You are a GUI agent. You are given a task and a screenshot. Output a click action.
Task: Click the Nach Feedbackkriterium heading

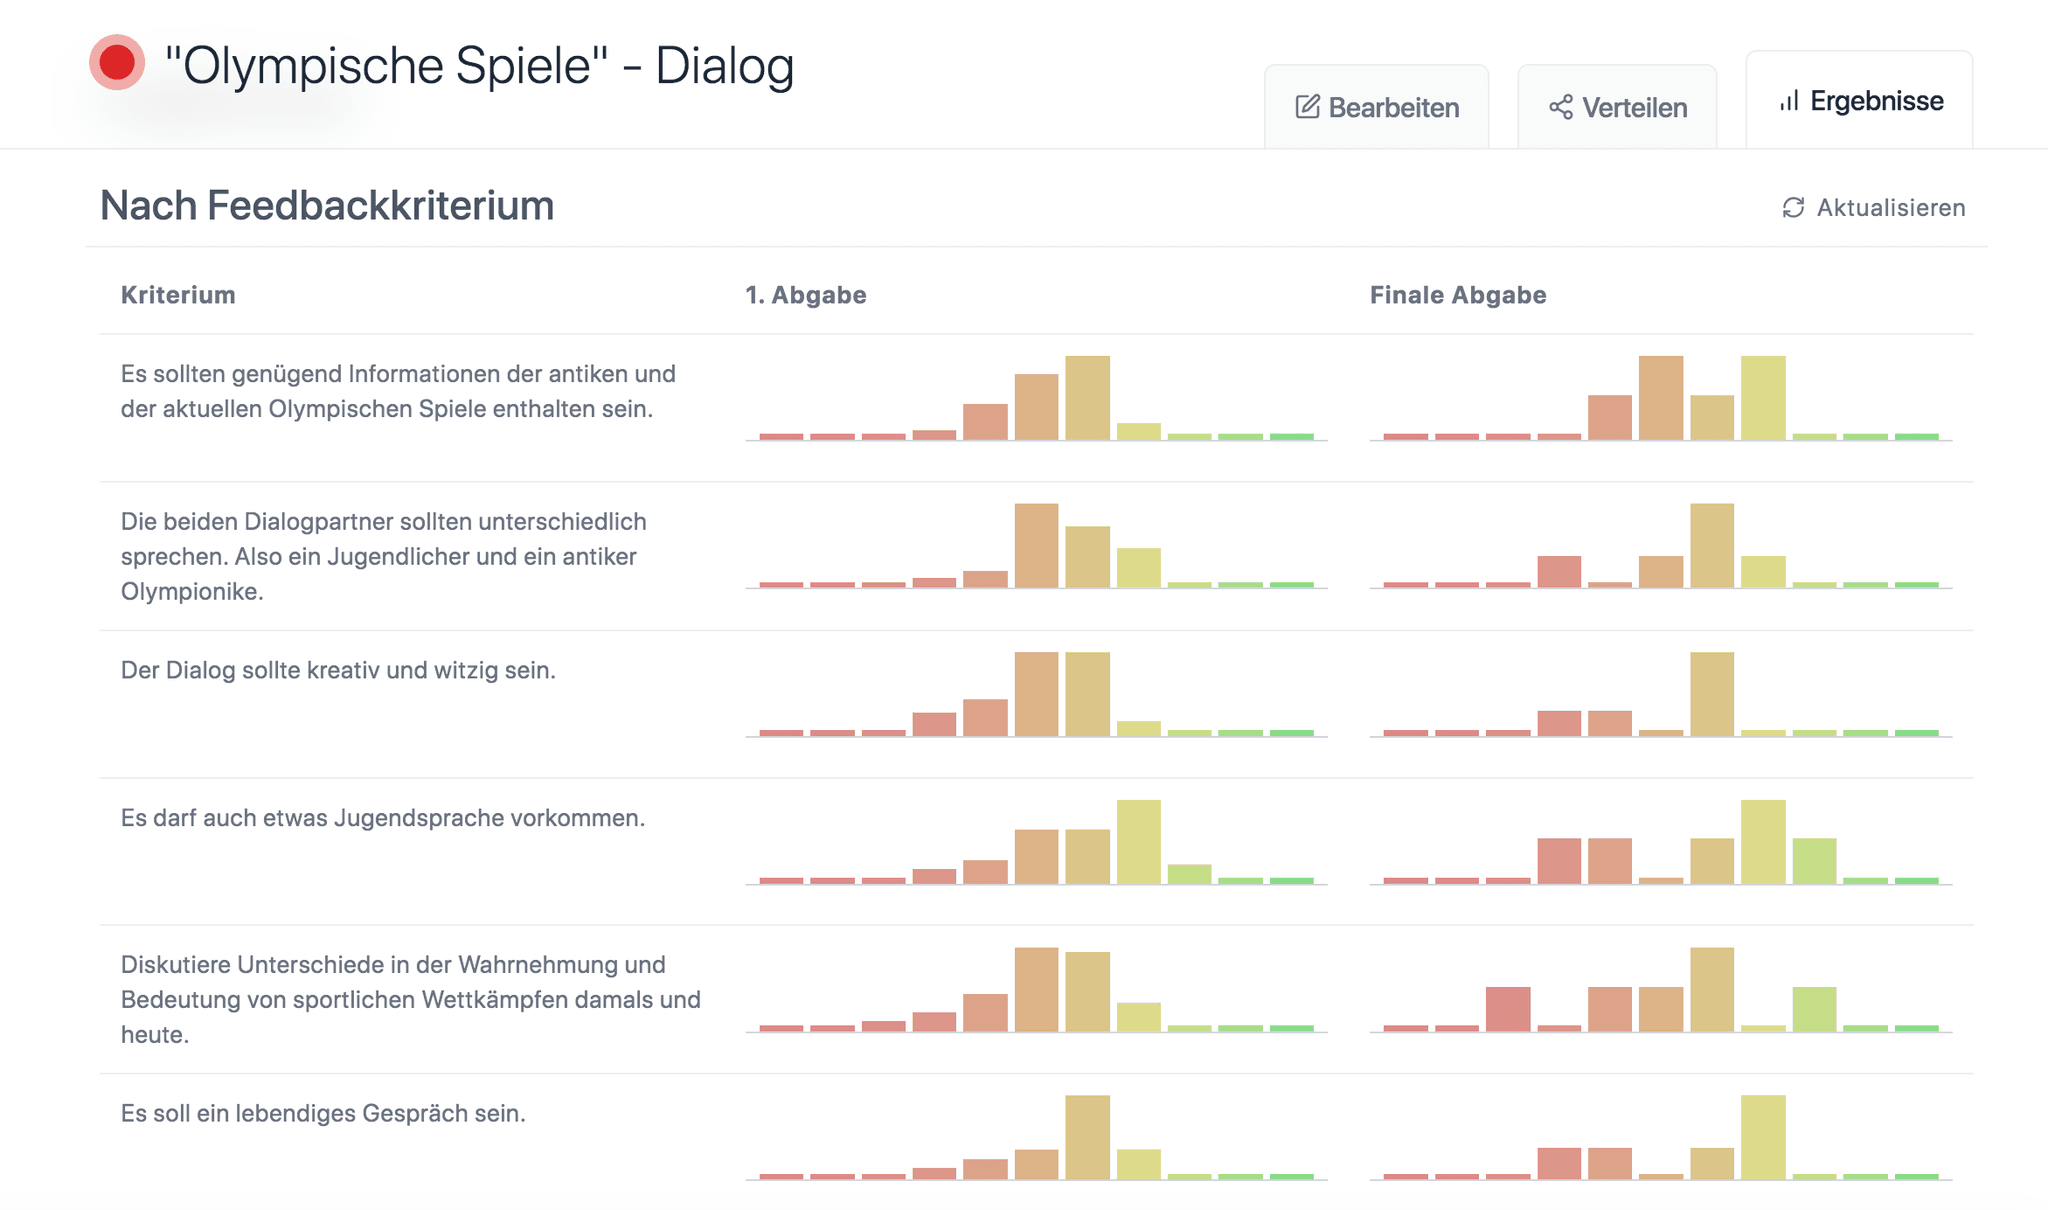(x=327, y=206)
